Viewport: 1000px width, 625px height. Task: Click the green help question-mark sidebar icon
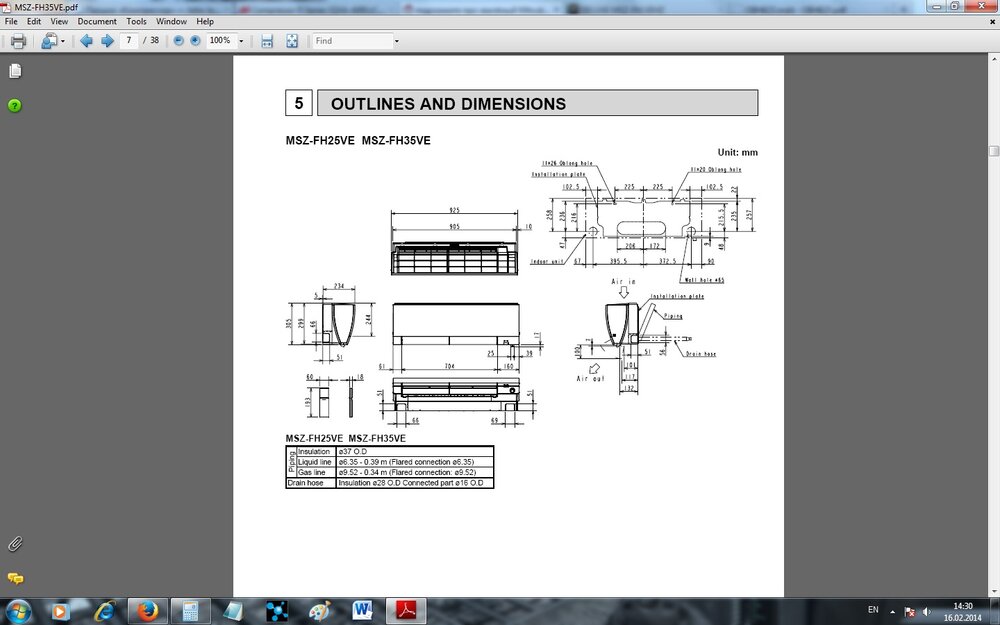tap(15, 105)
